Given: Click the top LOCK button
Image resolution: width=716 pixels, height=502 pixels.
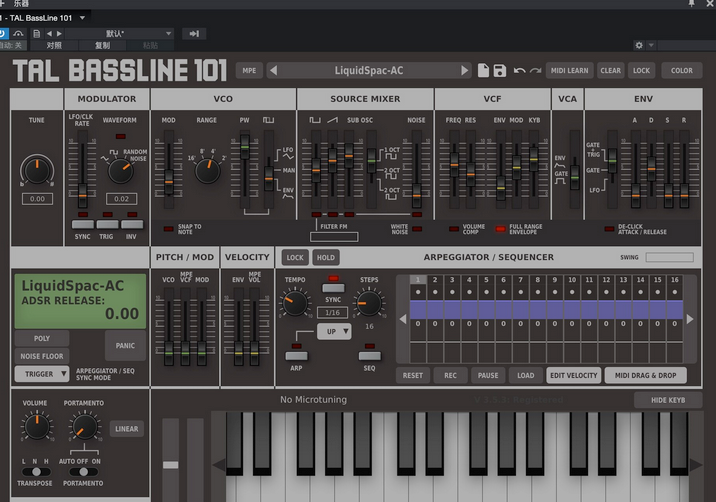Looking at the screenshot, I should coord(641,70).
